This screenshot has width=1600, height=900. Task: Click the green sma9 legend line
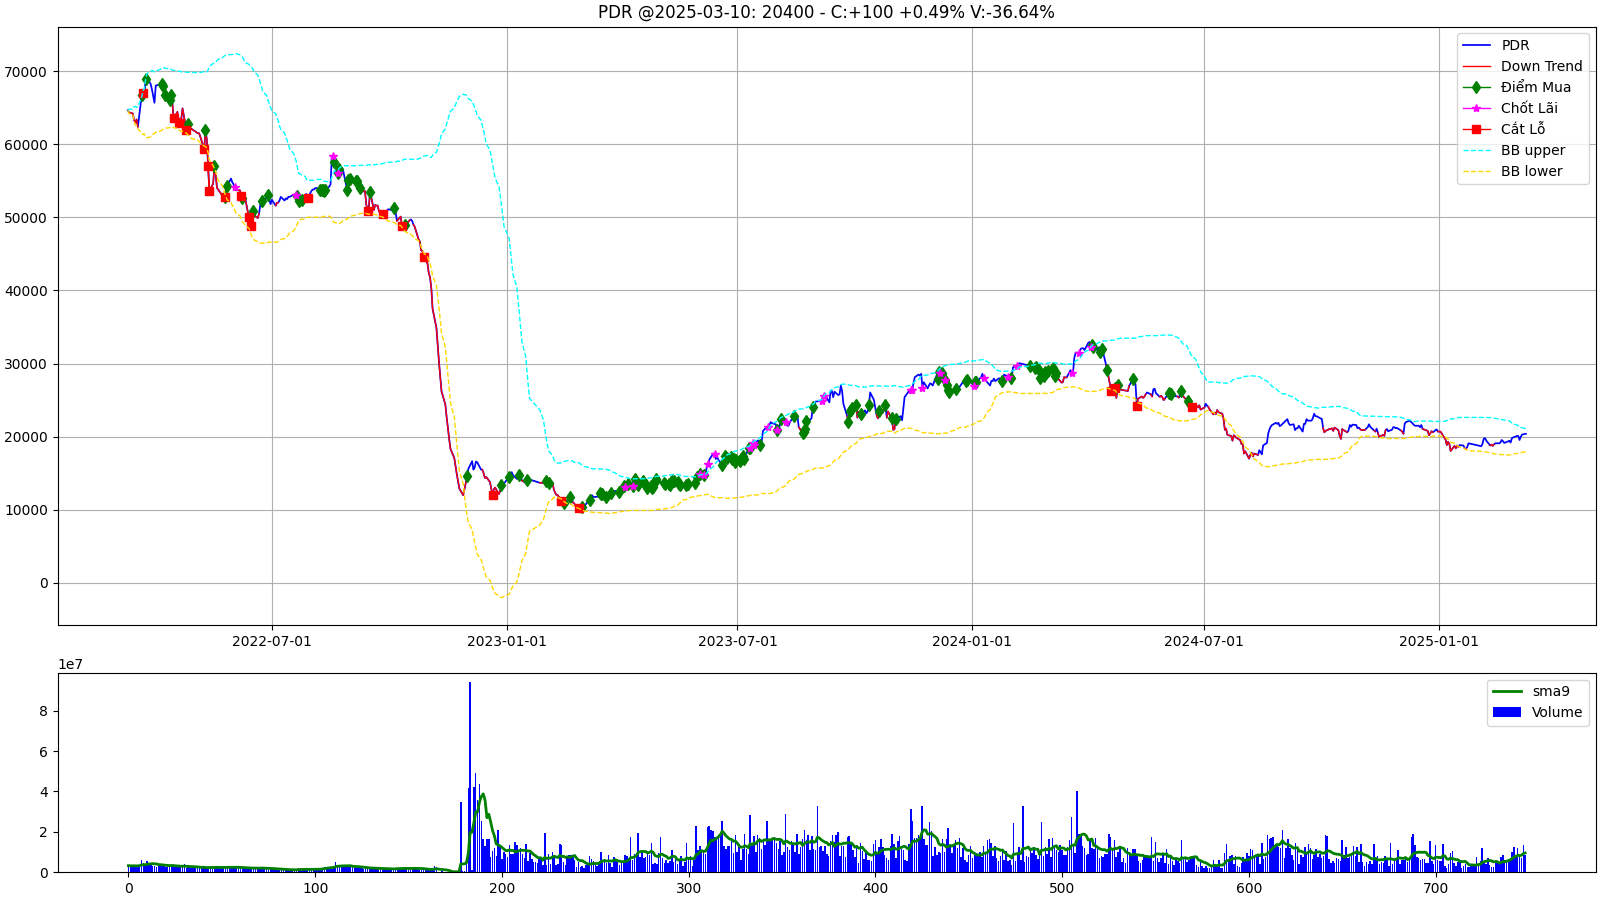1506,691
